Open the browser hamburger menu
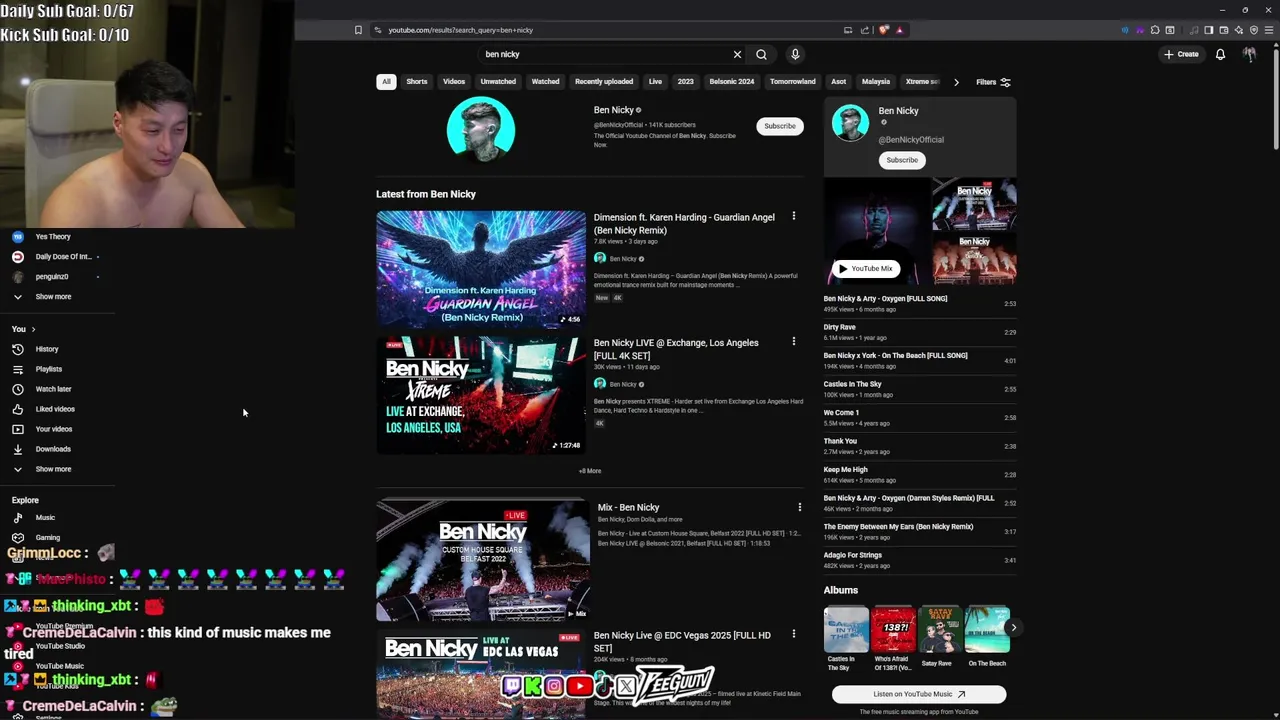1280x720 pixels. click(x=1268, y=30)
